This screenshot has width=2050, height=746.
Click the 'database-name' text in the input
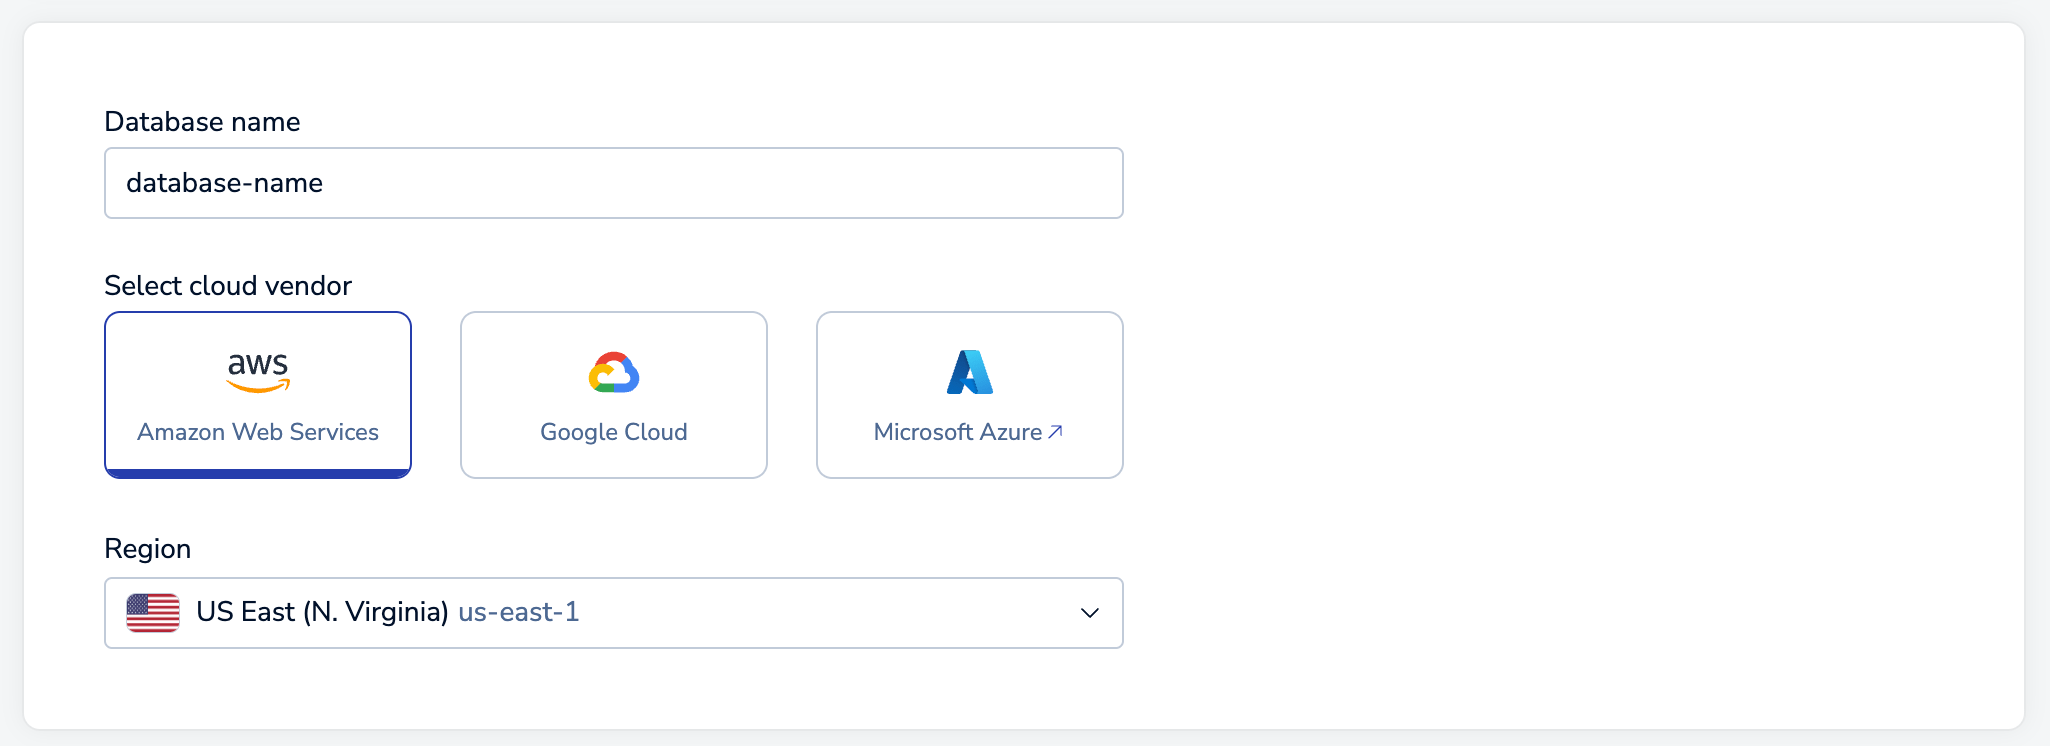click(225, 183)
